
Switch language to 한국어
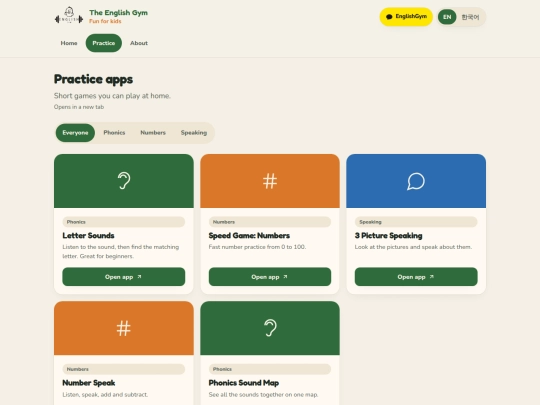tap(470, 17)
